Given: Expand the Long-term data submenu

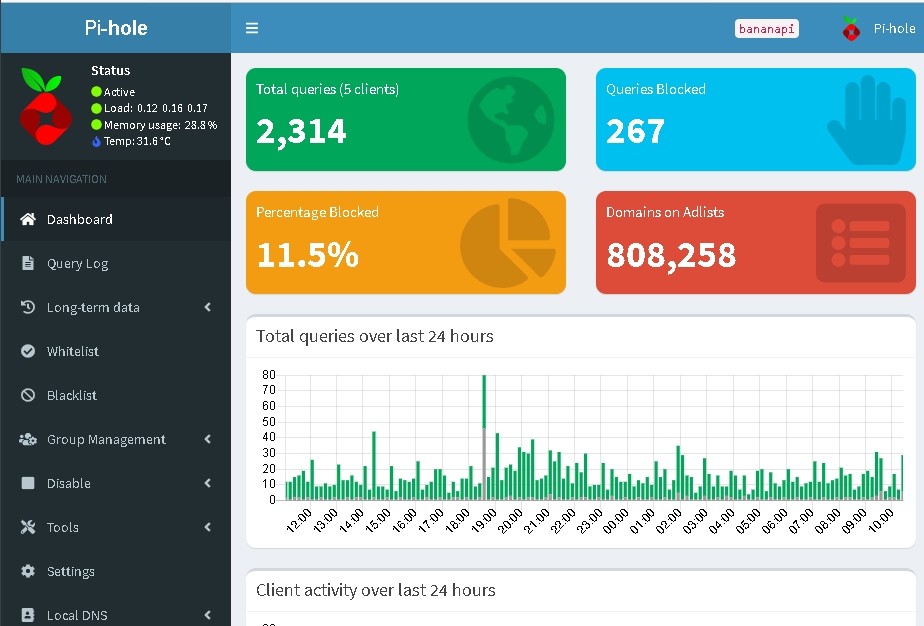Looking at the screenshot, I should click(207, 307).
